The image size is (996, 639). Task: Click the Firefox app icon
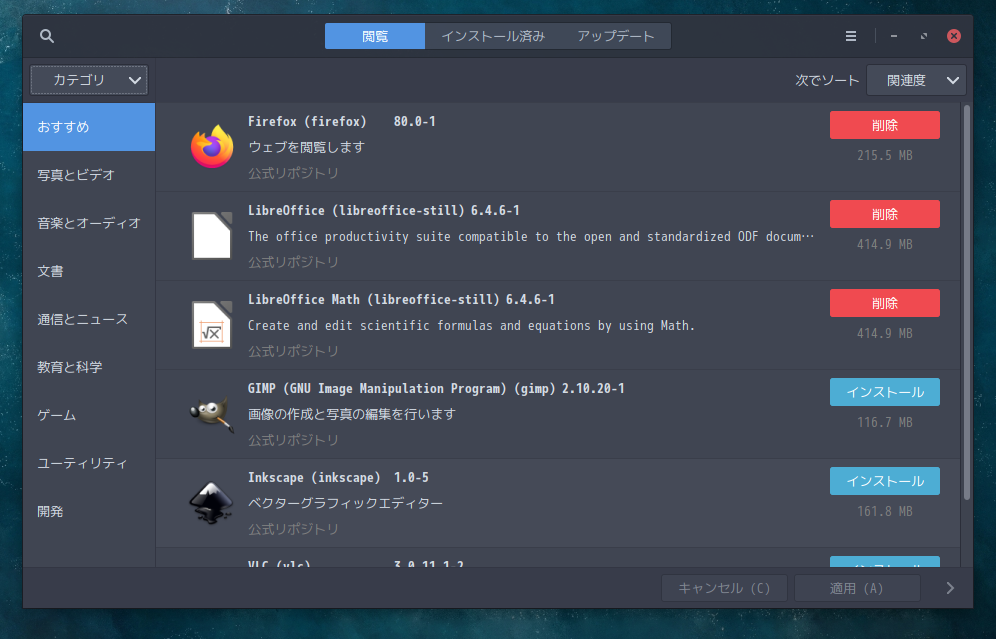coord(212,147)
